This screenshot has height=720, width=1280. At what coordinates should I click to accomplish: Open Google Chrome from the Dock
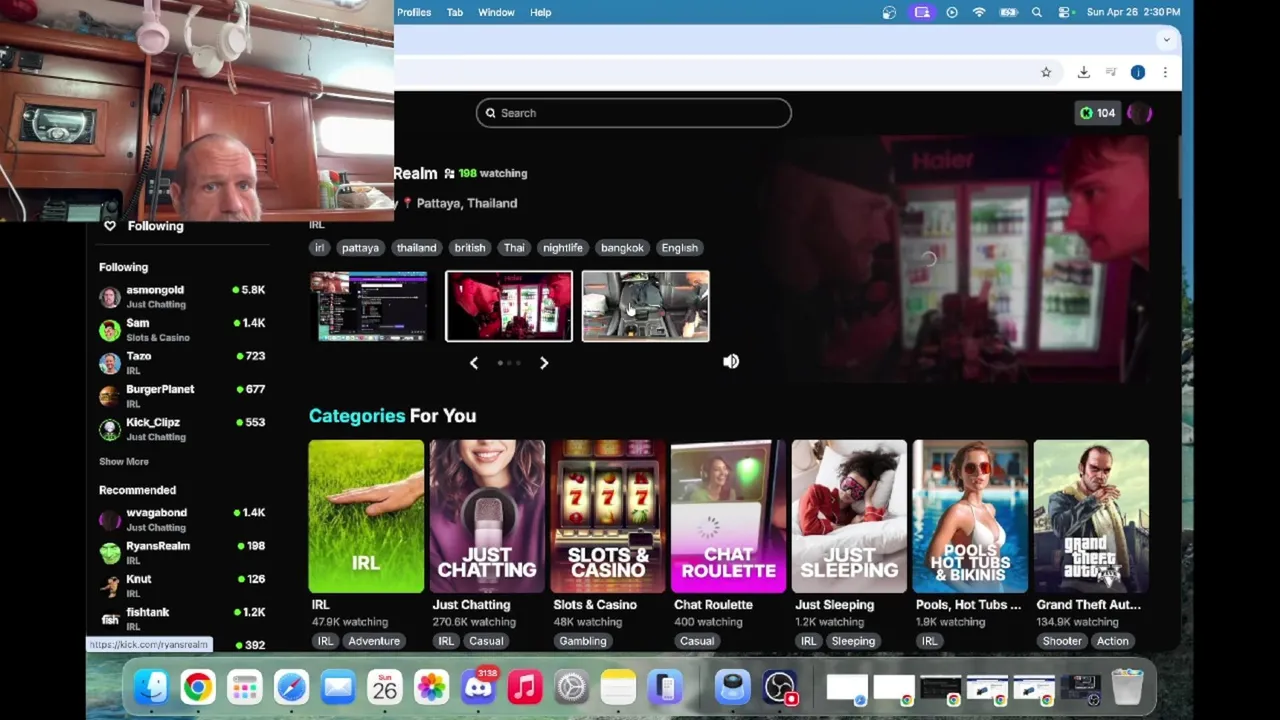(x=198, y=687)
